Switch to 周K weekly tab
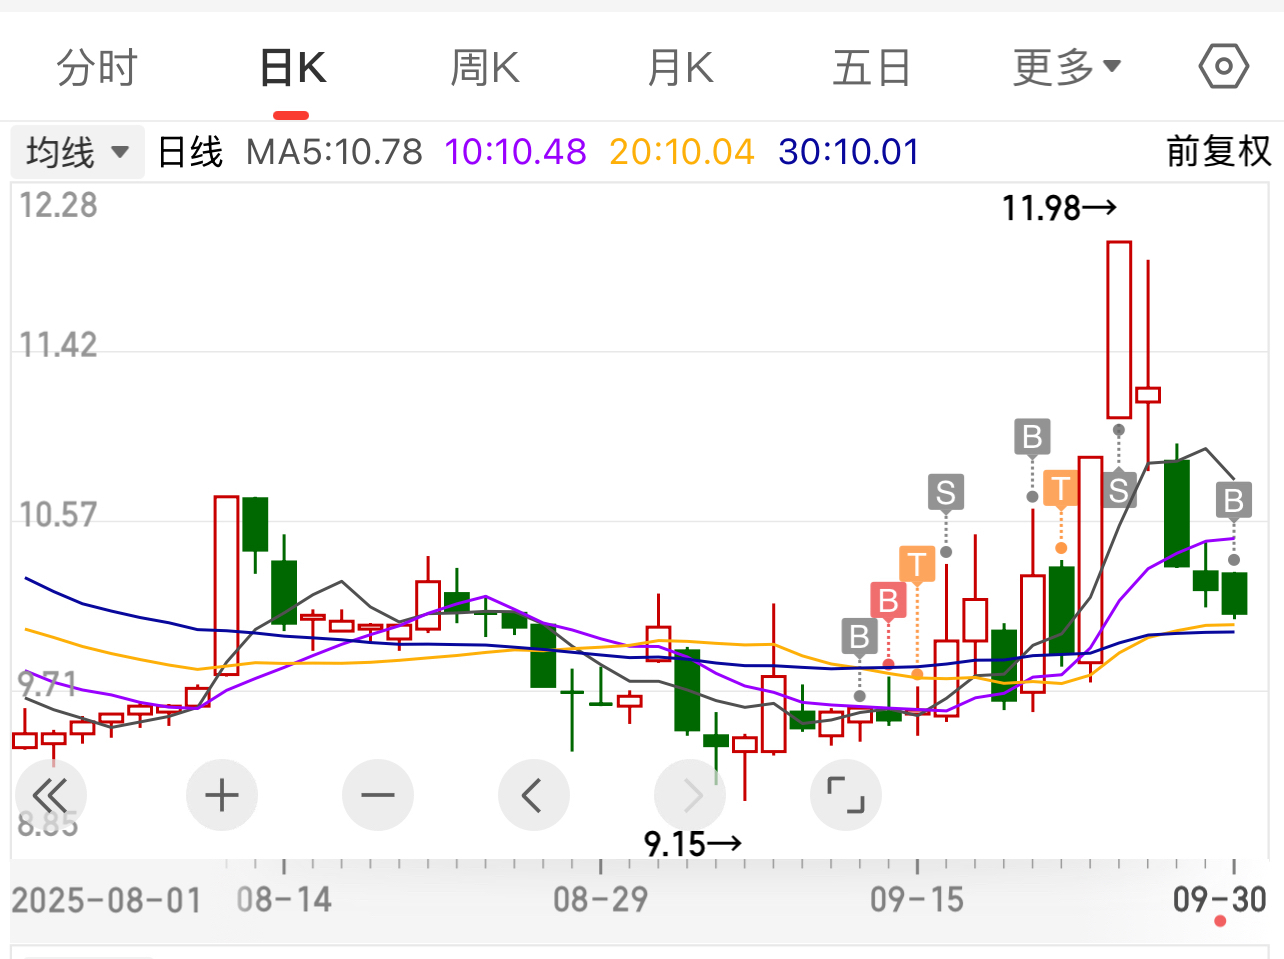1284x959 pixels. pos(484,68)
